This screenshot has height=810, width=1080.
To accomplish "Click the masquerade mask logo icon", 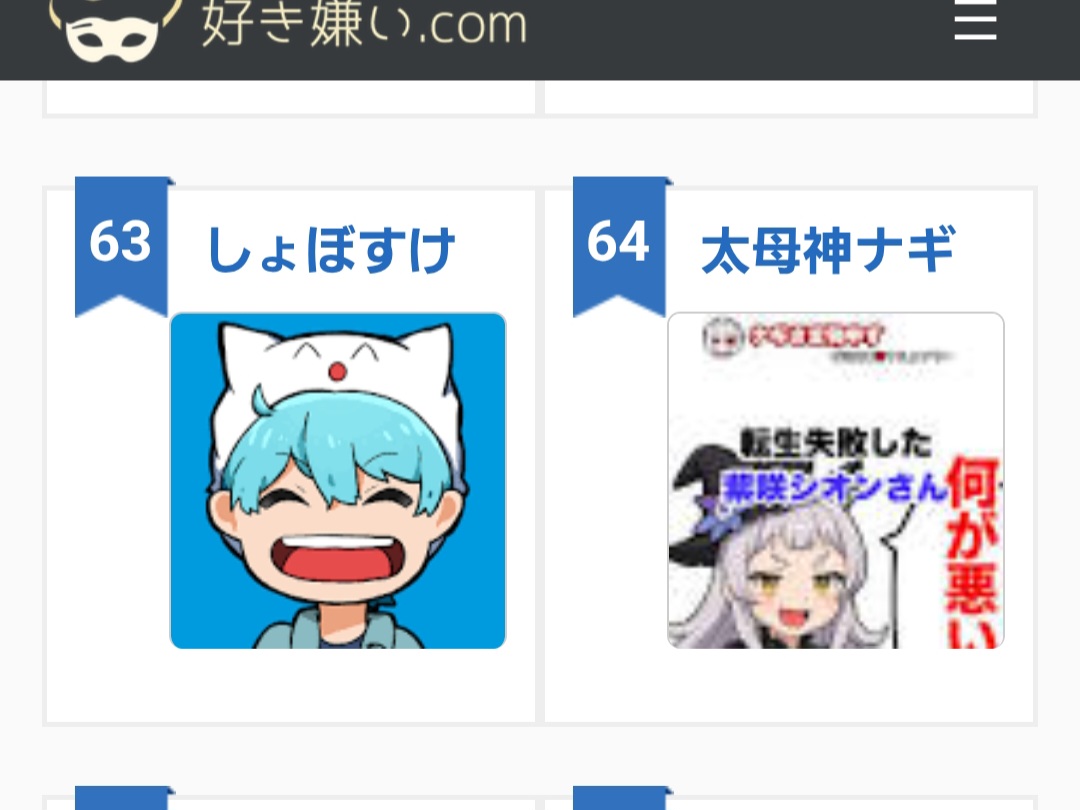I will [115, 30].
